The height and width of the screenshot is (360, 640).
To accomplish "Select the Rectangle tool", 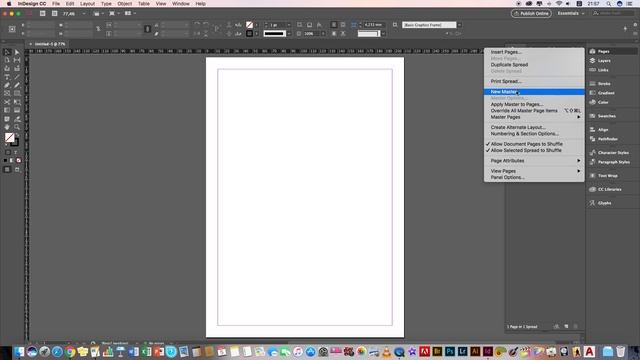I will [x=17, y=94].
